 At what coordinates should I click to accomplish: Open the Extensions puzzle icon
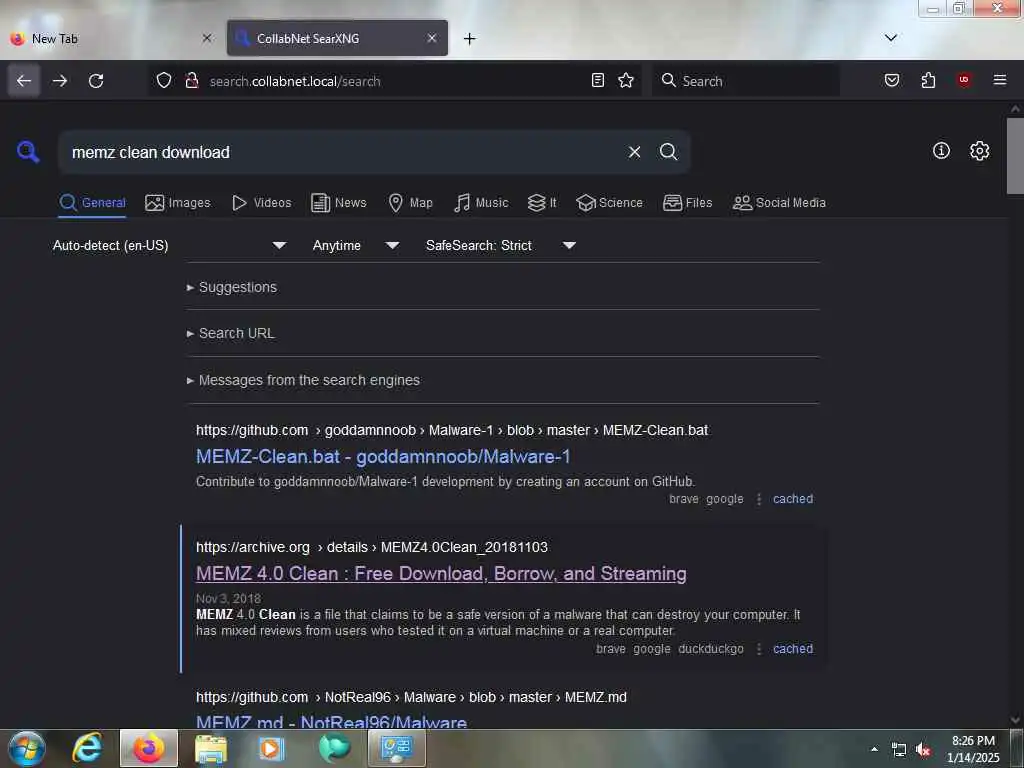click(928, 80)
